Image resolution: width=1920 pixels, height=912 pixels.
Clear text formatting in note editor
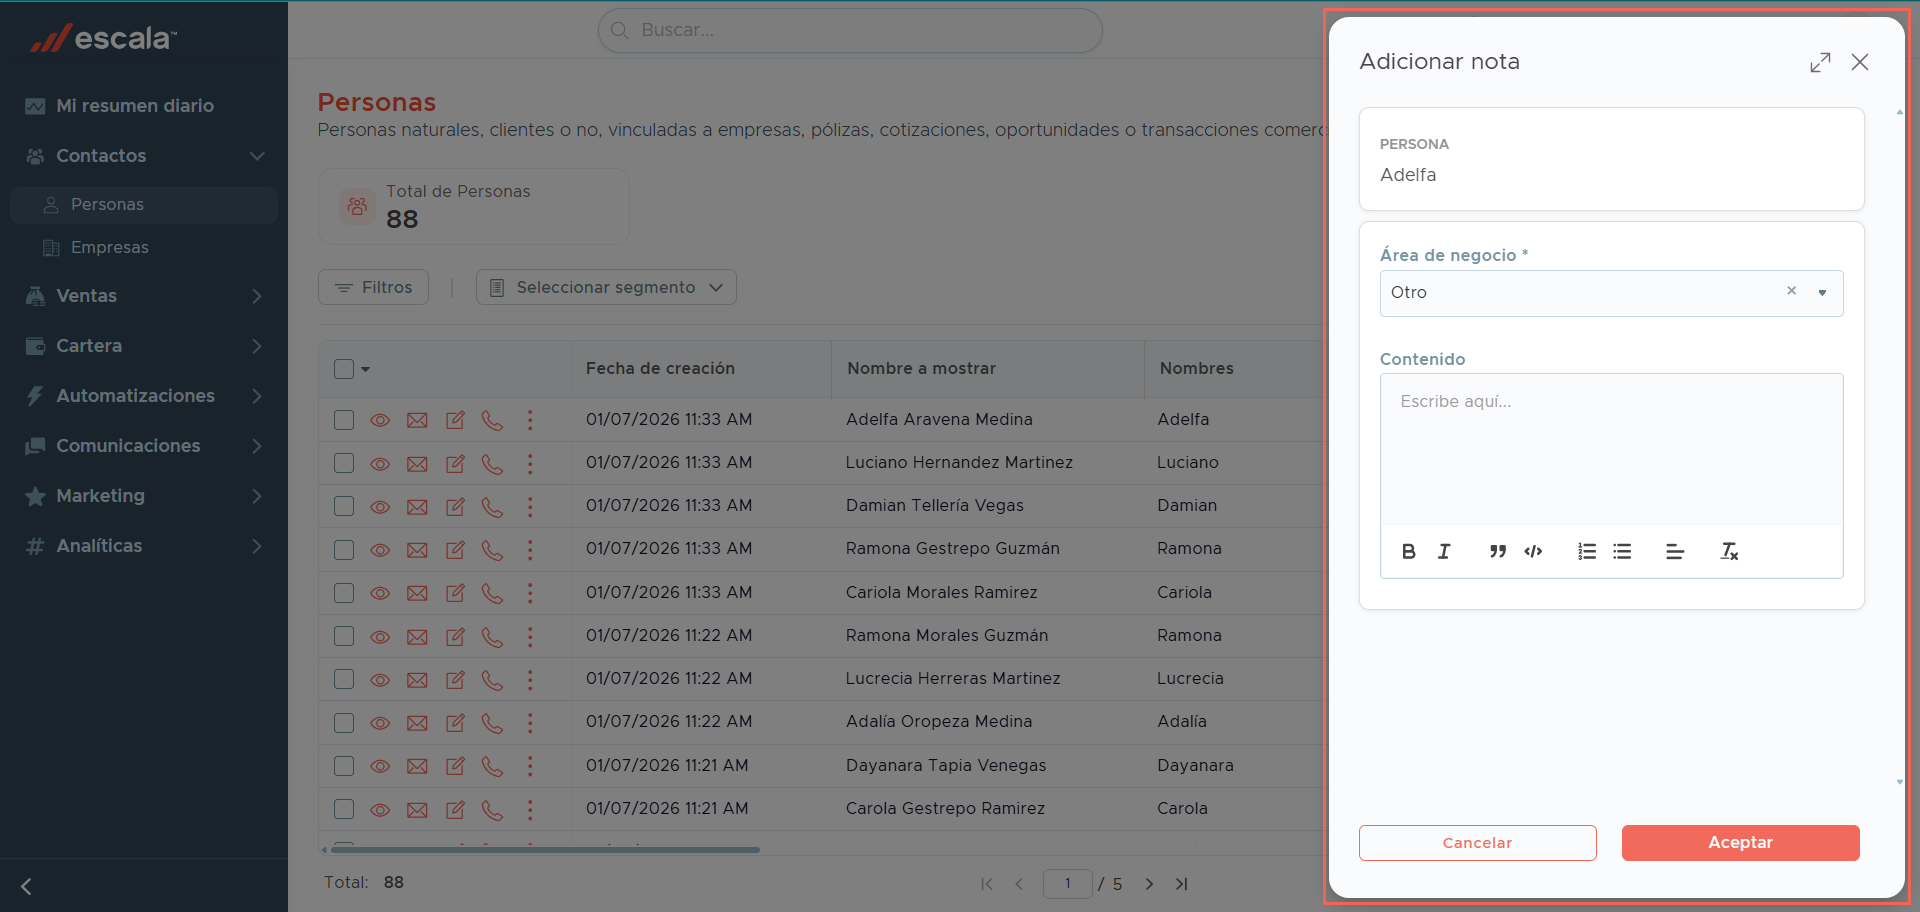1729,551
